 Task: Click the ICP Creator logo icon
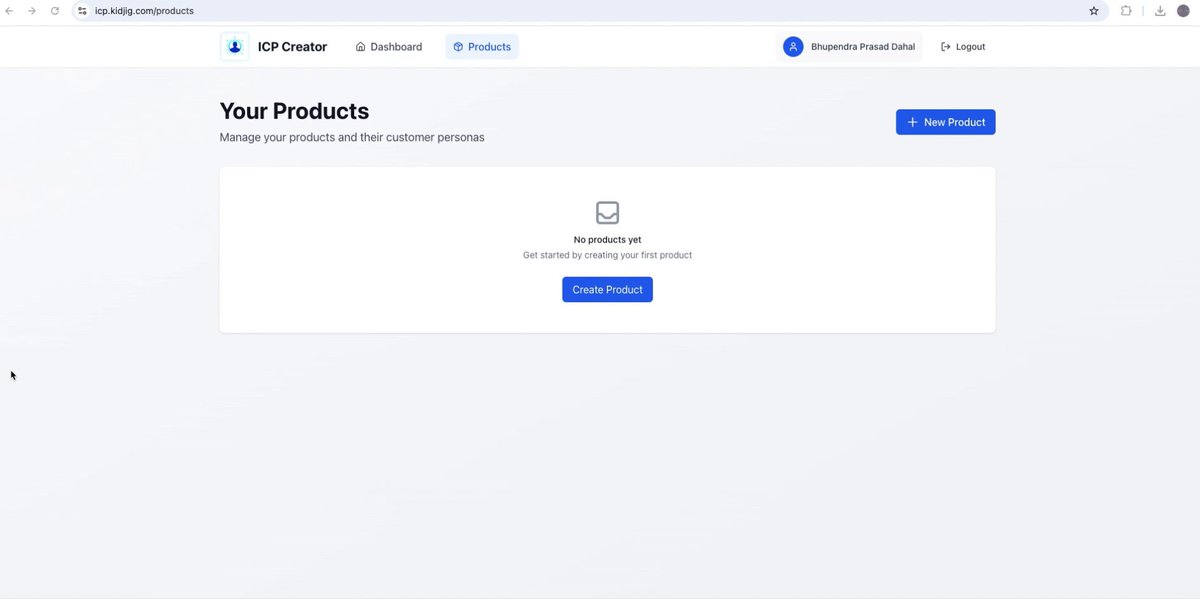point(235,47)
